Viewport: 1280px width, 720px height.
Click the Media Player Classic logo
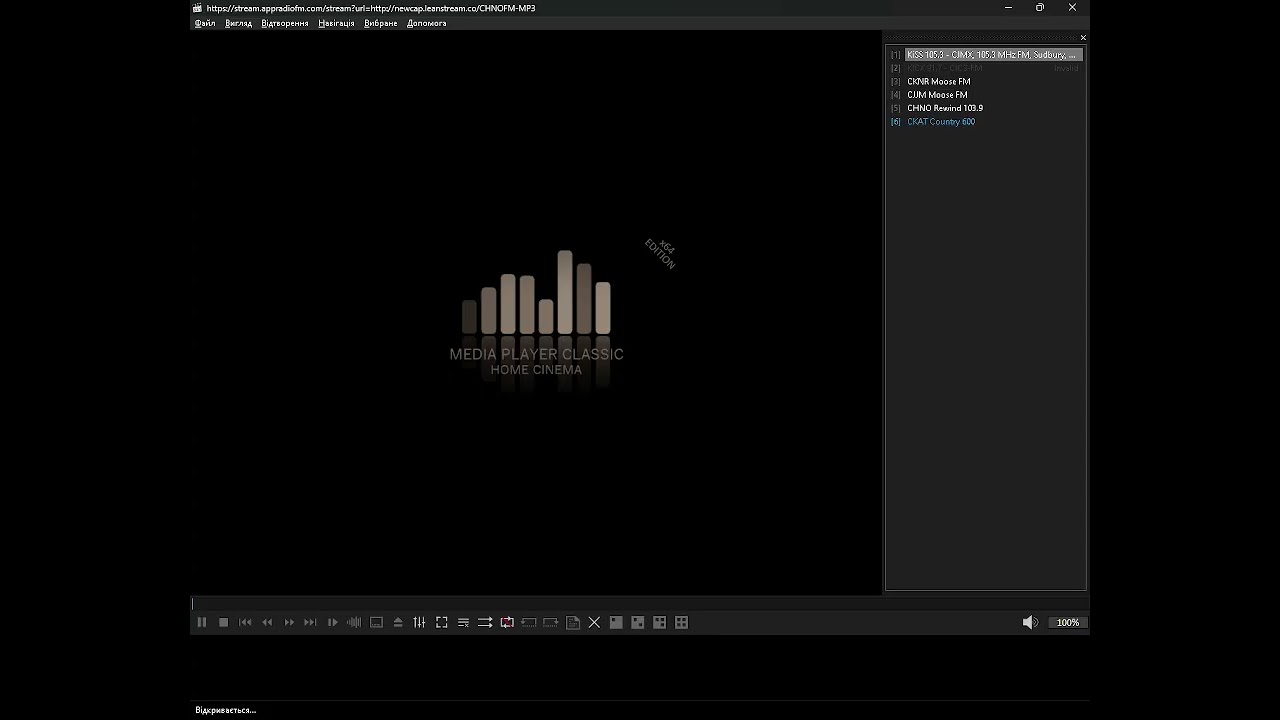coord(537,315)
